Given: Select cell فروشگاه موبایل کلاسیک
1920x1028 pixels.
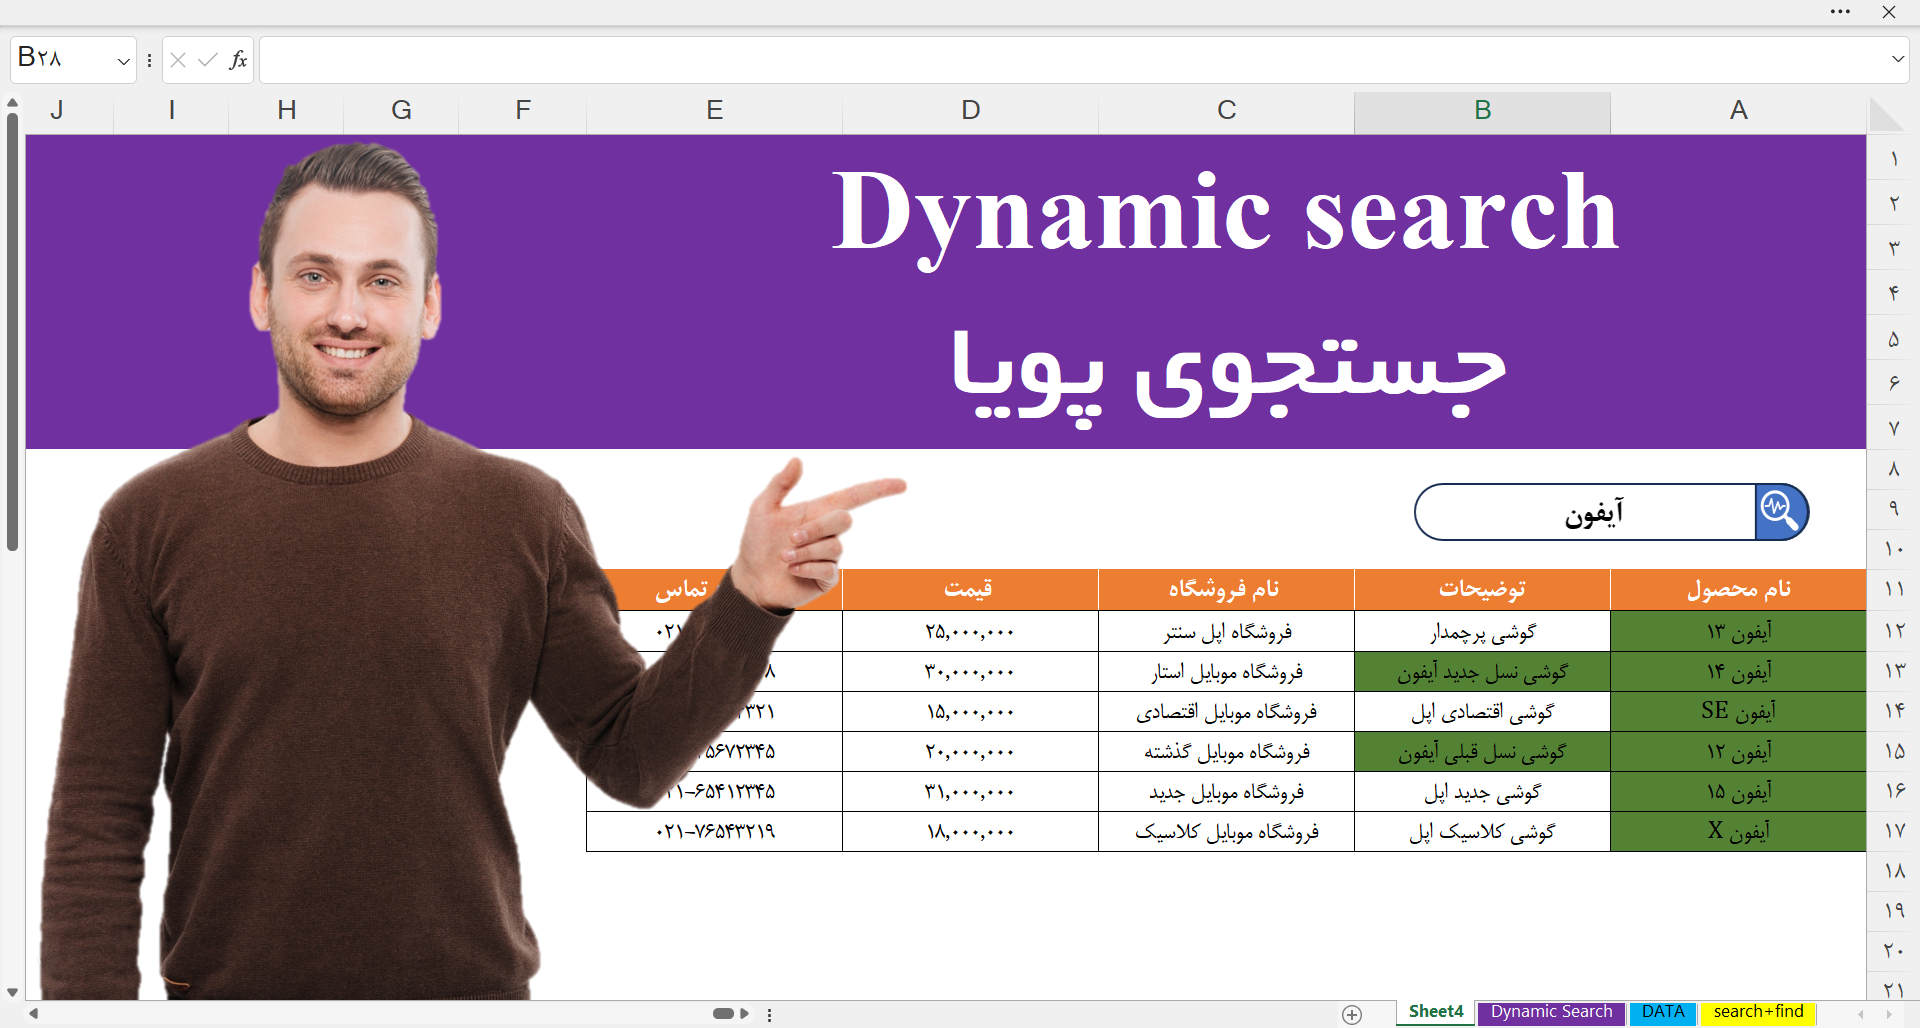Looking at the screenshot, I should (1226, 831).
